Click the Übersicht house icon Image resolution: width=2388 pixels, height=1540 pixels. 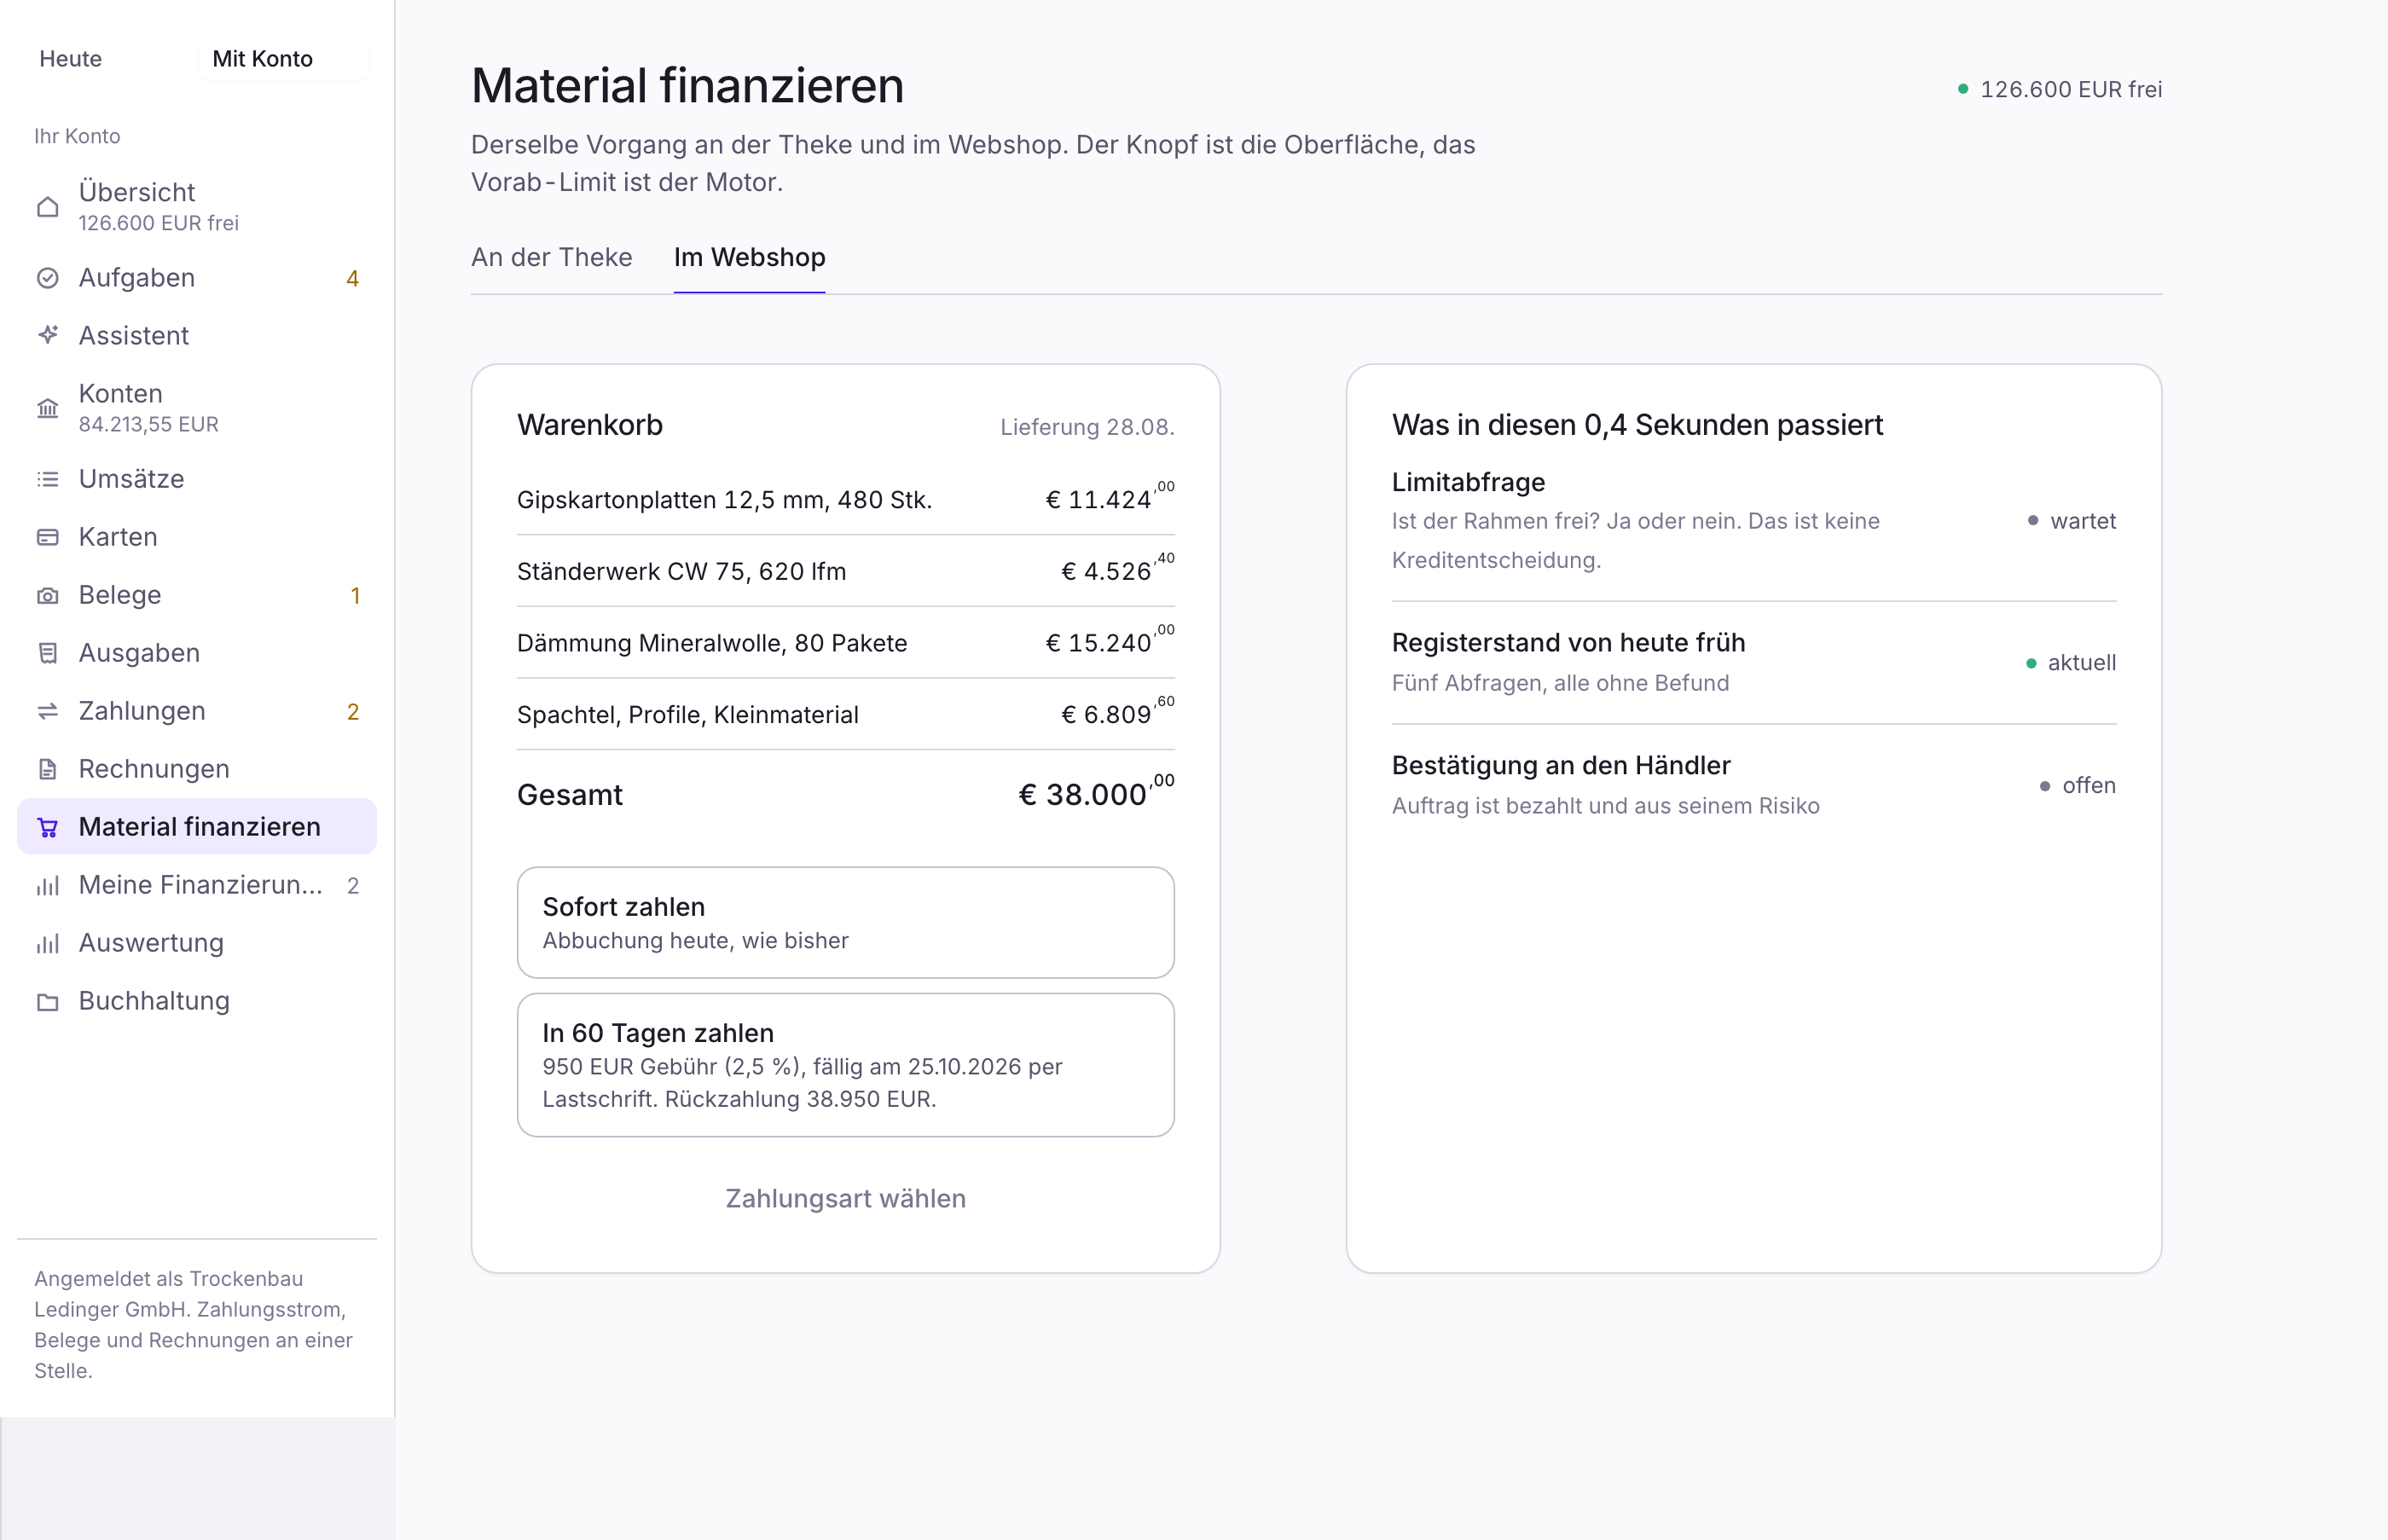tap(47, 207)
